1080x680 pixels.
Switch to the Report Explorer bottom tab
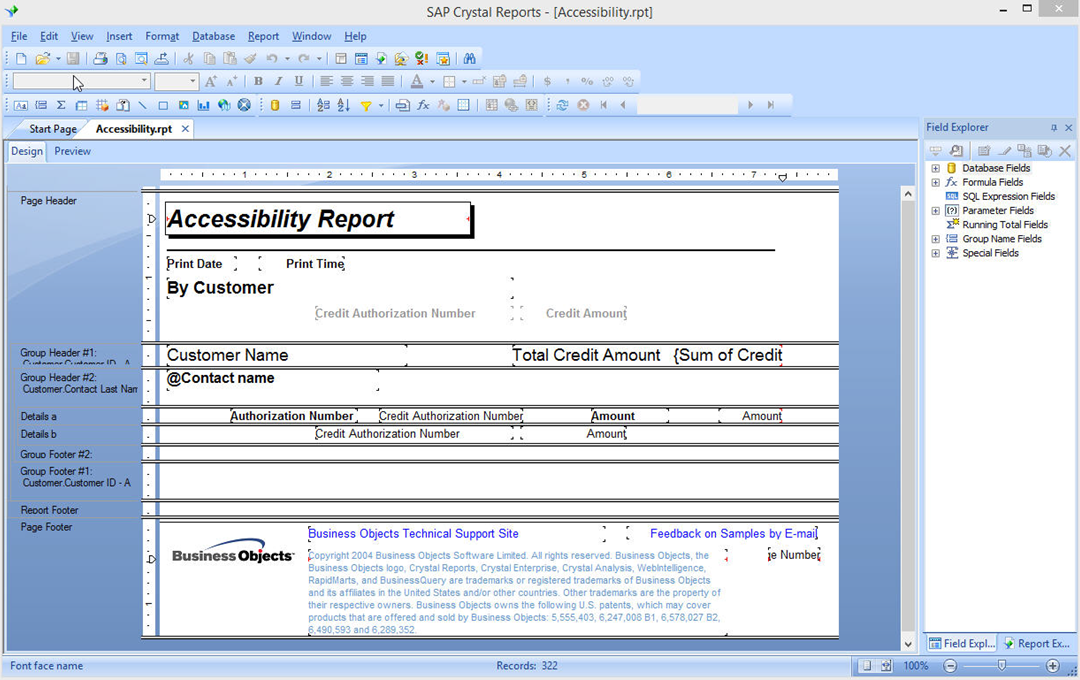point(1037,643)
